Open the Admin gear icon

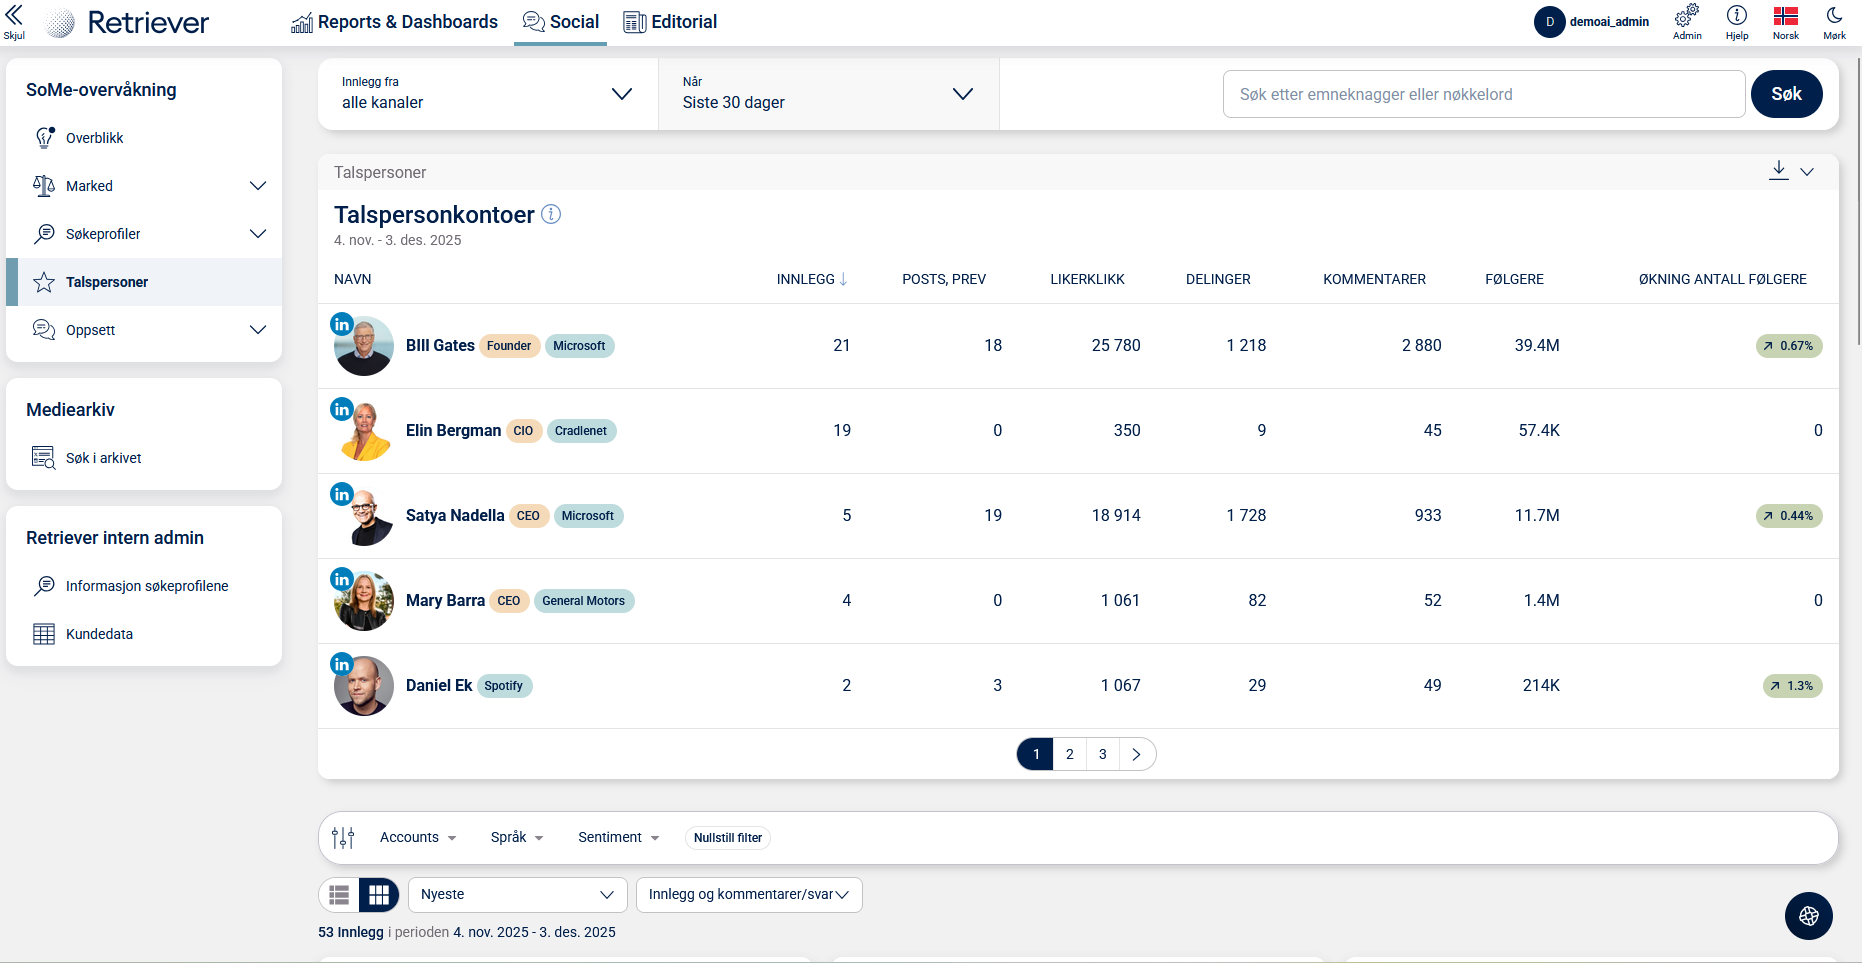pos(1687,17)
